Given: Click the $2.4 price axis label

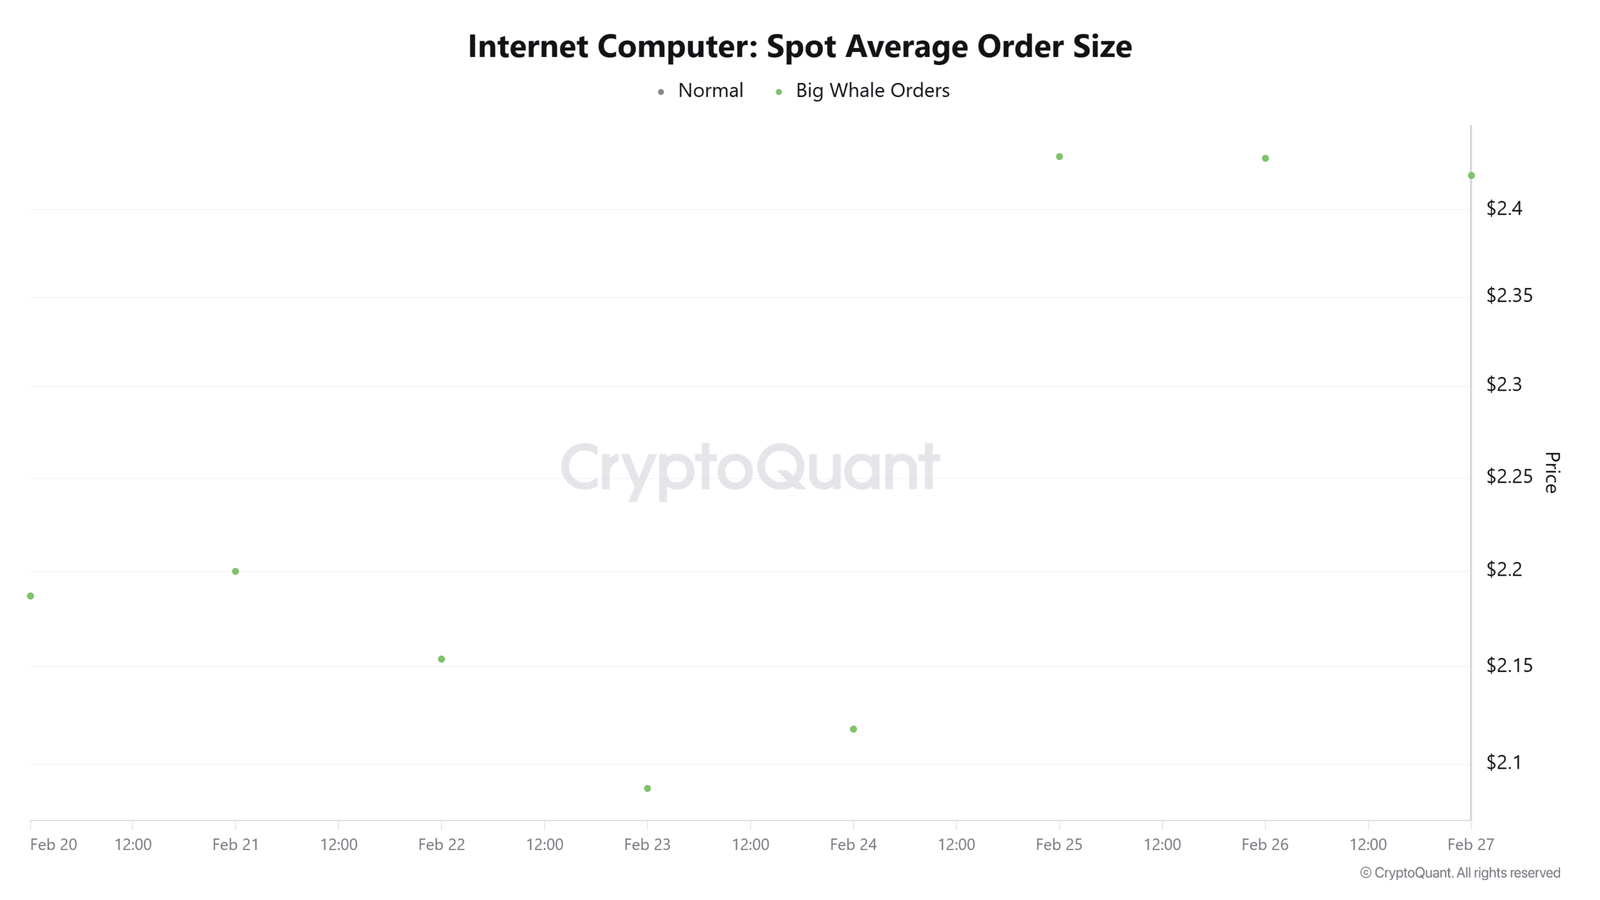Looking at the screenshot, I should click(x=1504, y=208).
